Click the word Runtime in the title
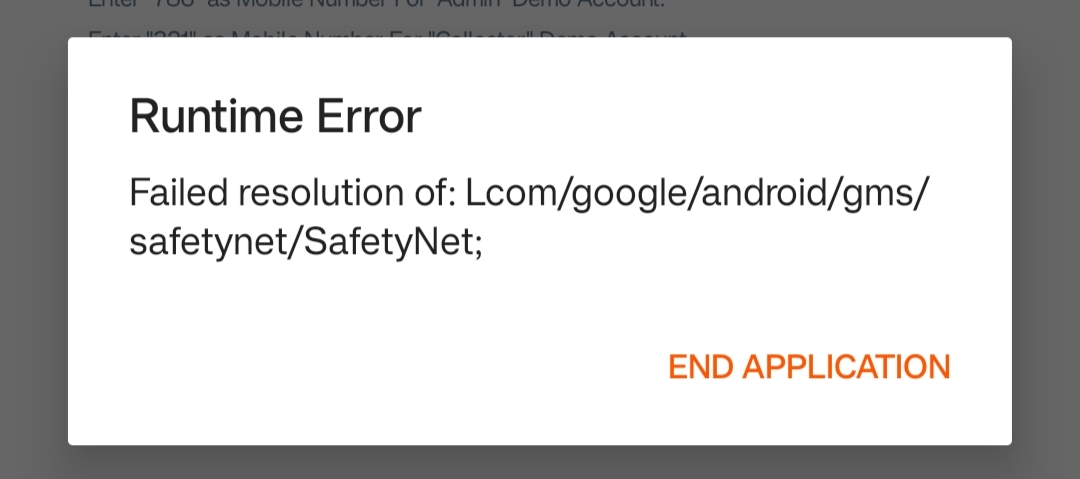 [200, 118]
